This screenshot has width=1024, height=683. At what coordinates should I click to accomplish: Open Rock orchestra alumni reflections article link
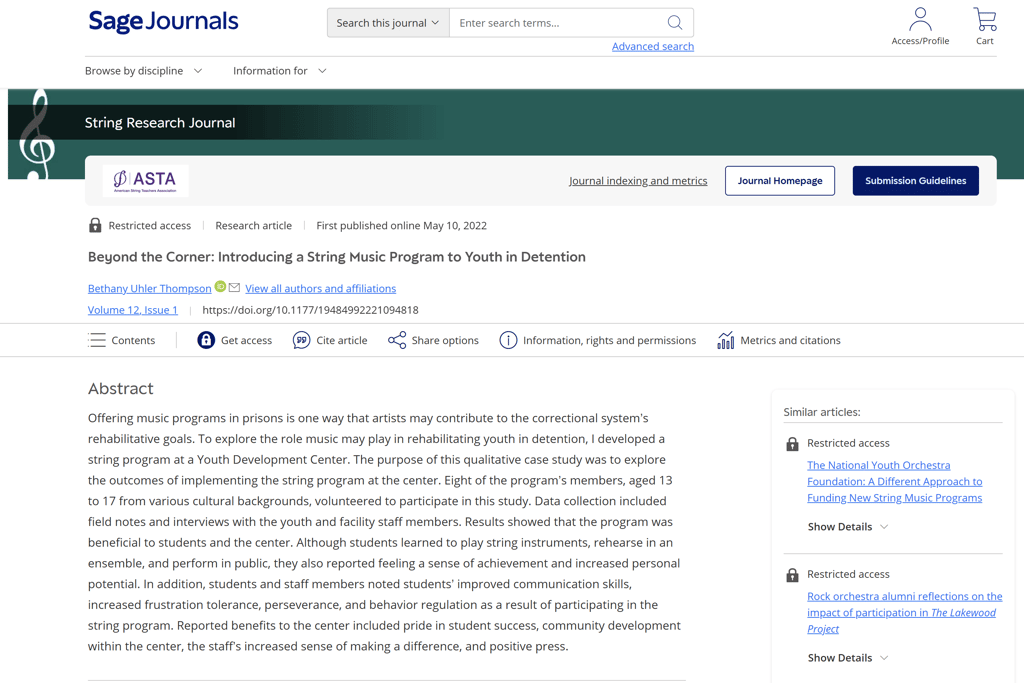point(904,612)
